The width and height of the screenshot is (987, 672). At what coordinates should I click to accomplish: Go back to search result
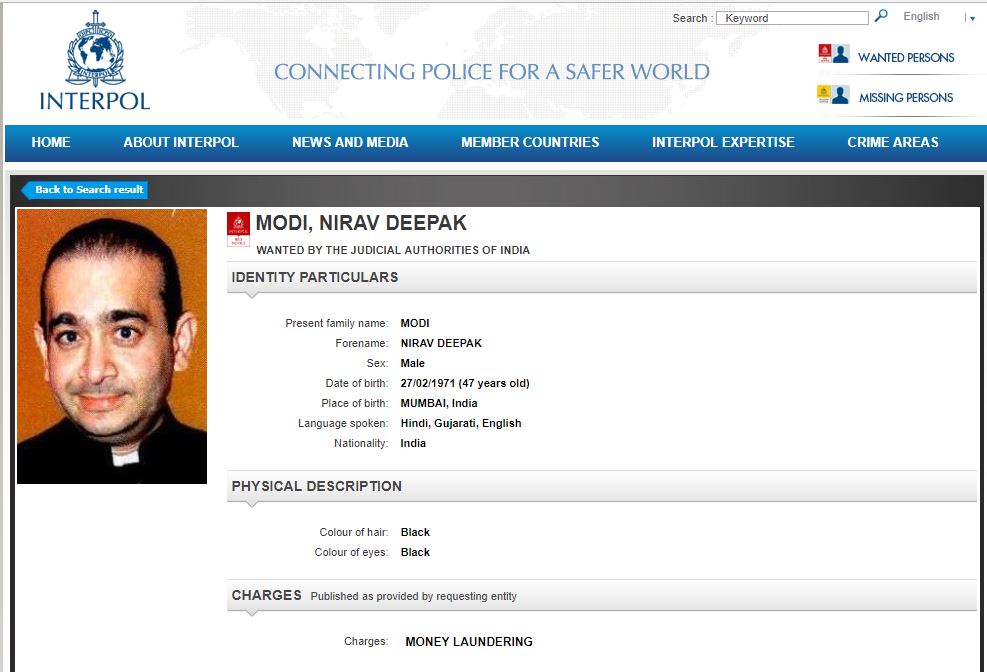(x=85, y=189)
